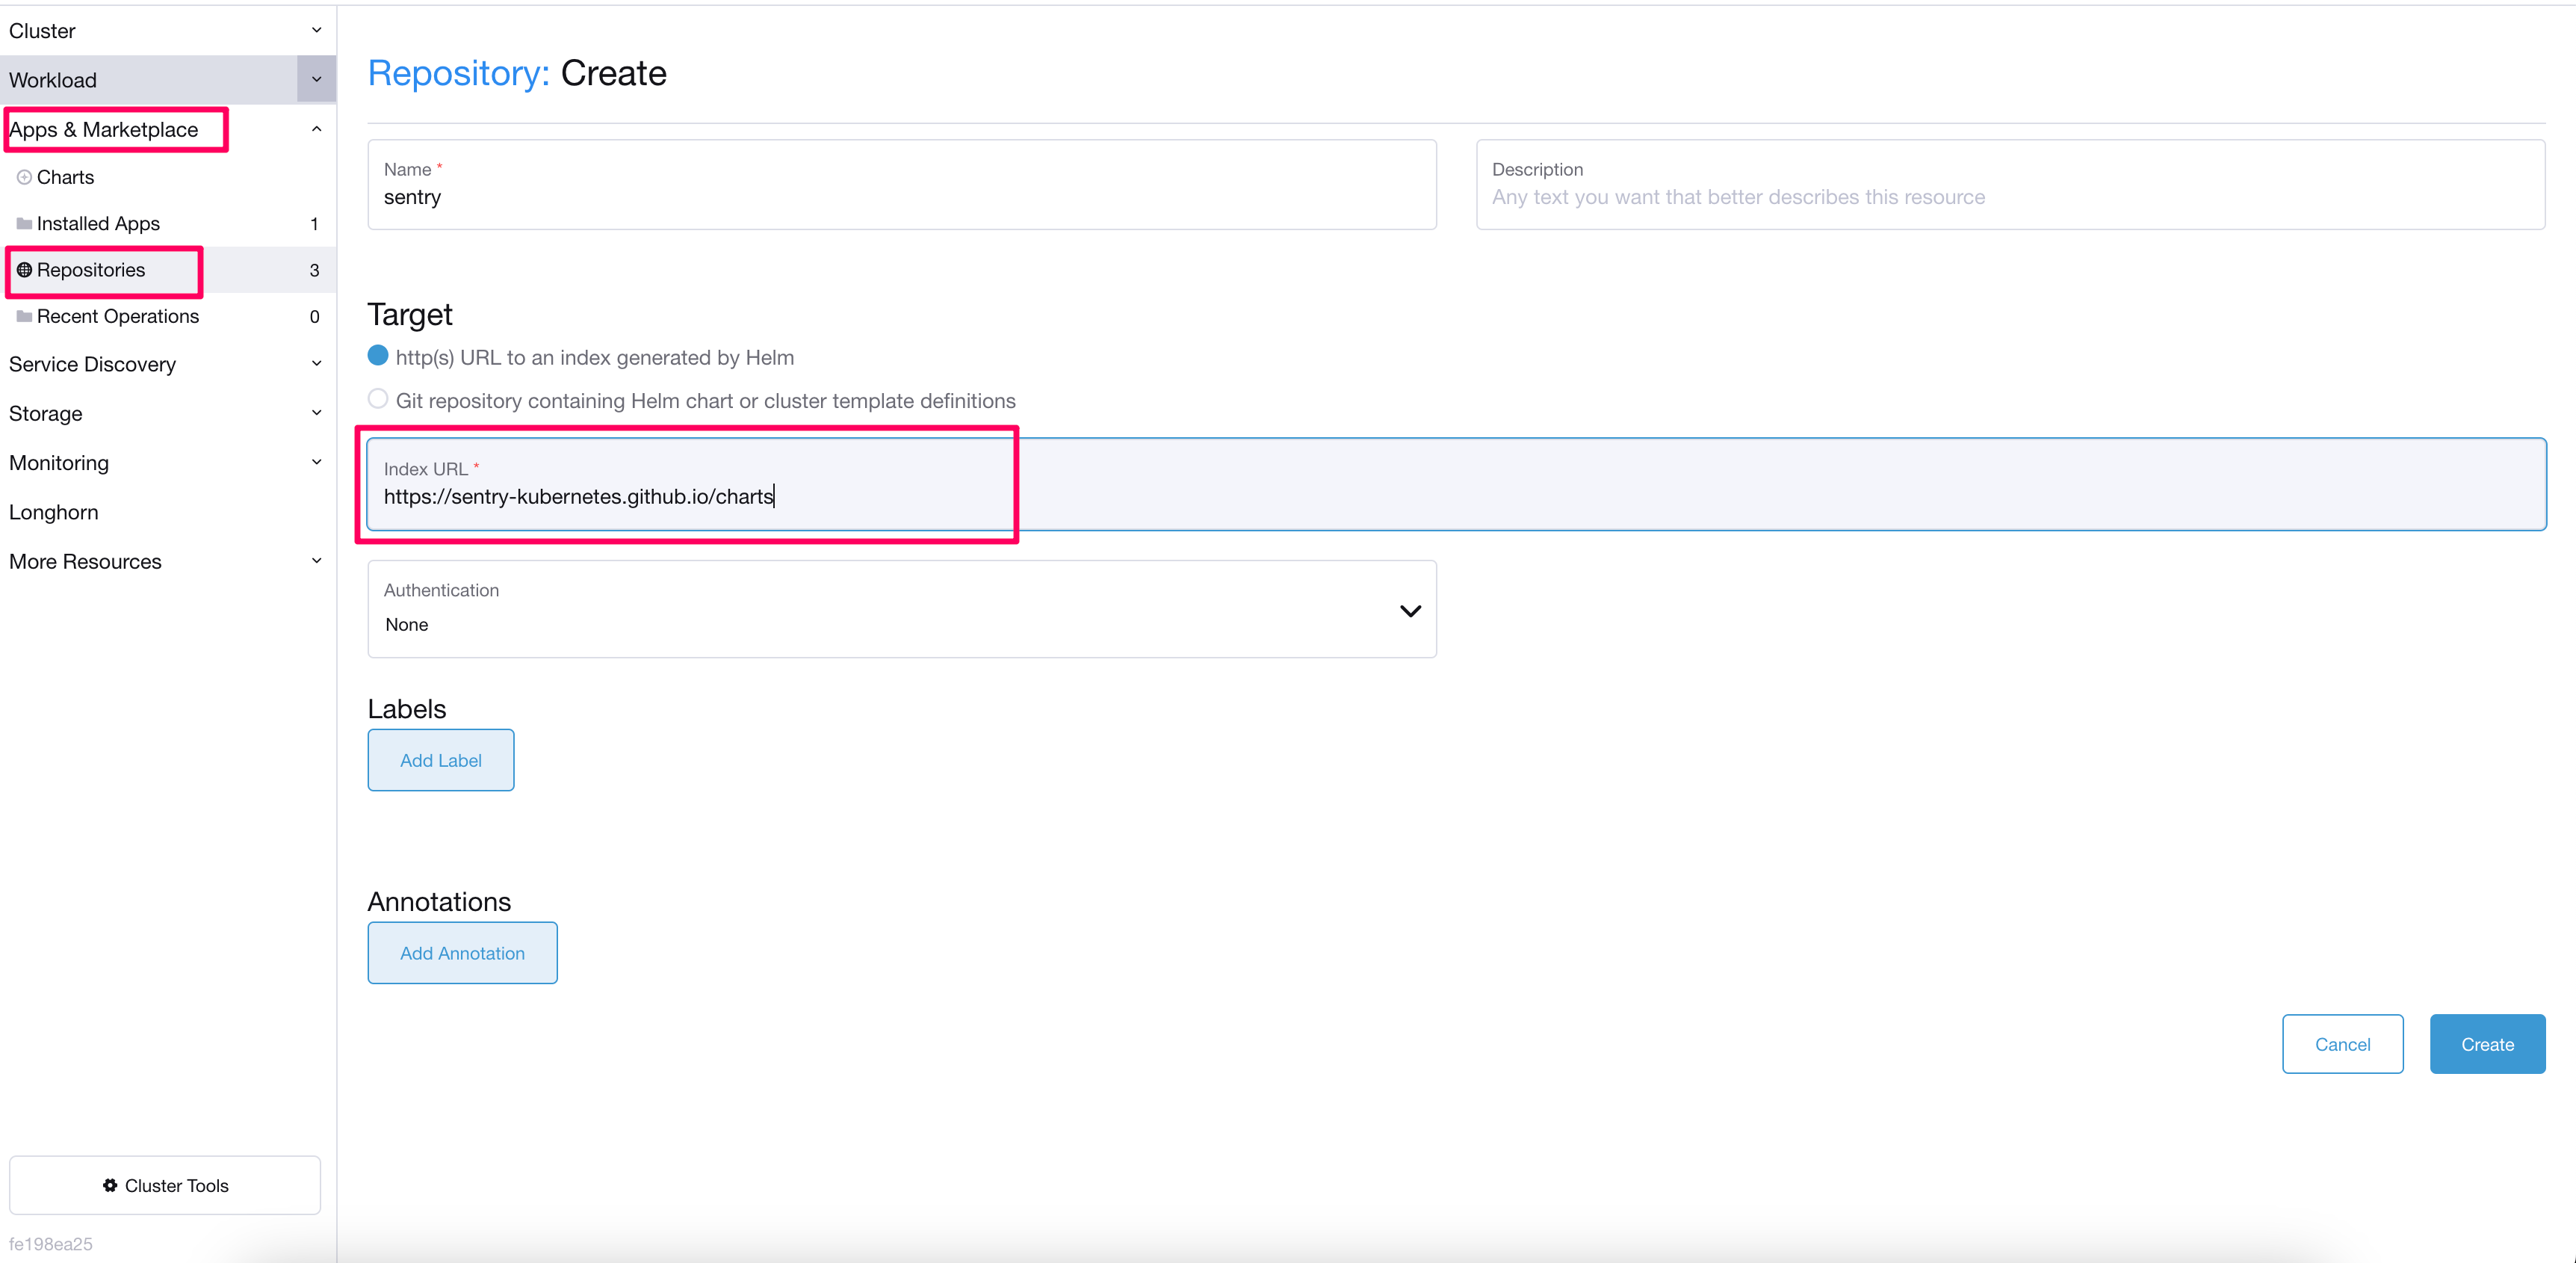Viewport: 2576px width, 1263px height.
Task: Expand the Storage section
Action: [x=316, y=413]
